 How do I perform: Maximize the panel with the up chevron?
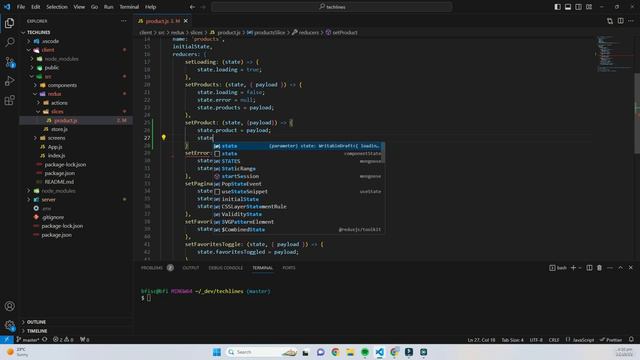(620, 268)
